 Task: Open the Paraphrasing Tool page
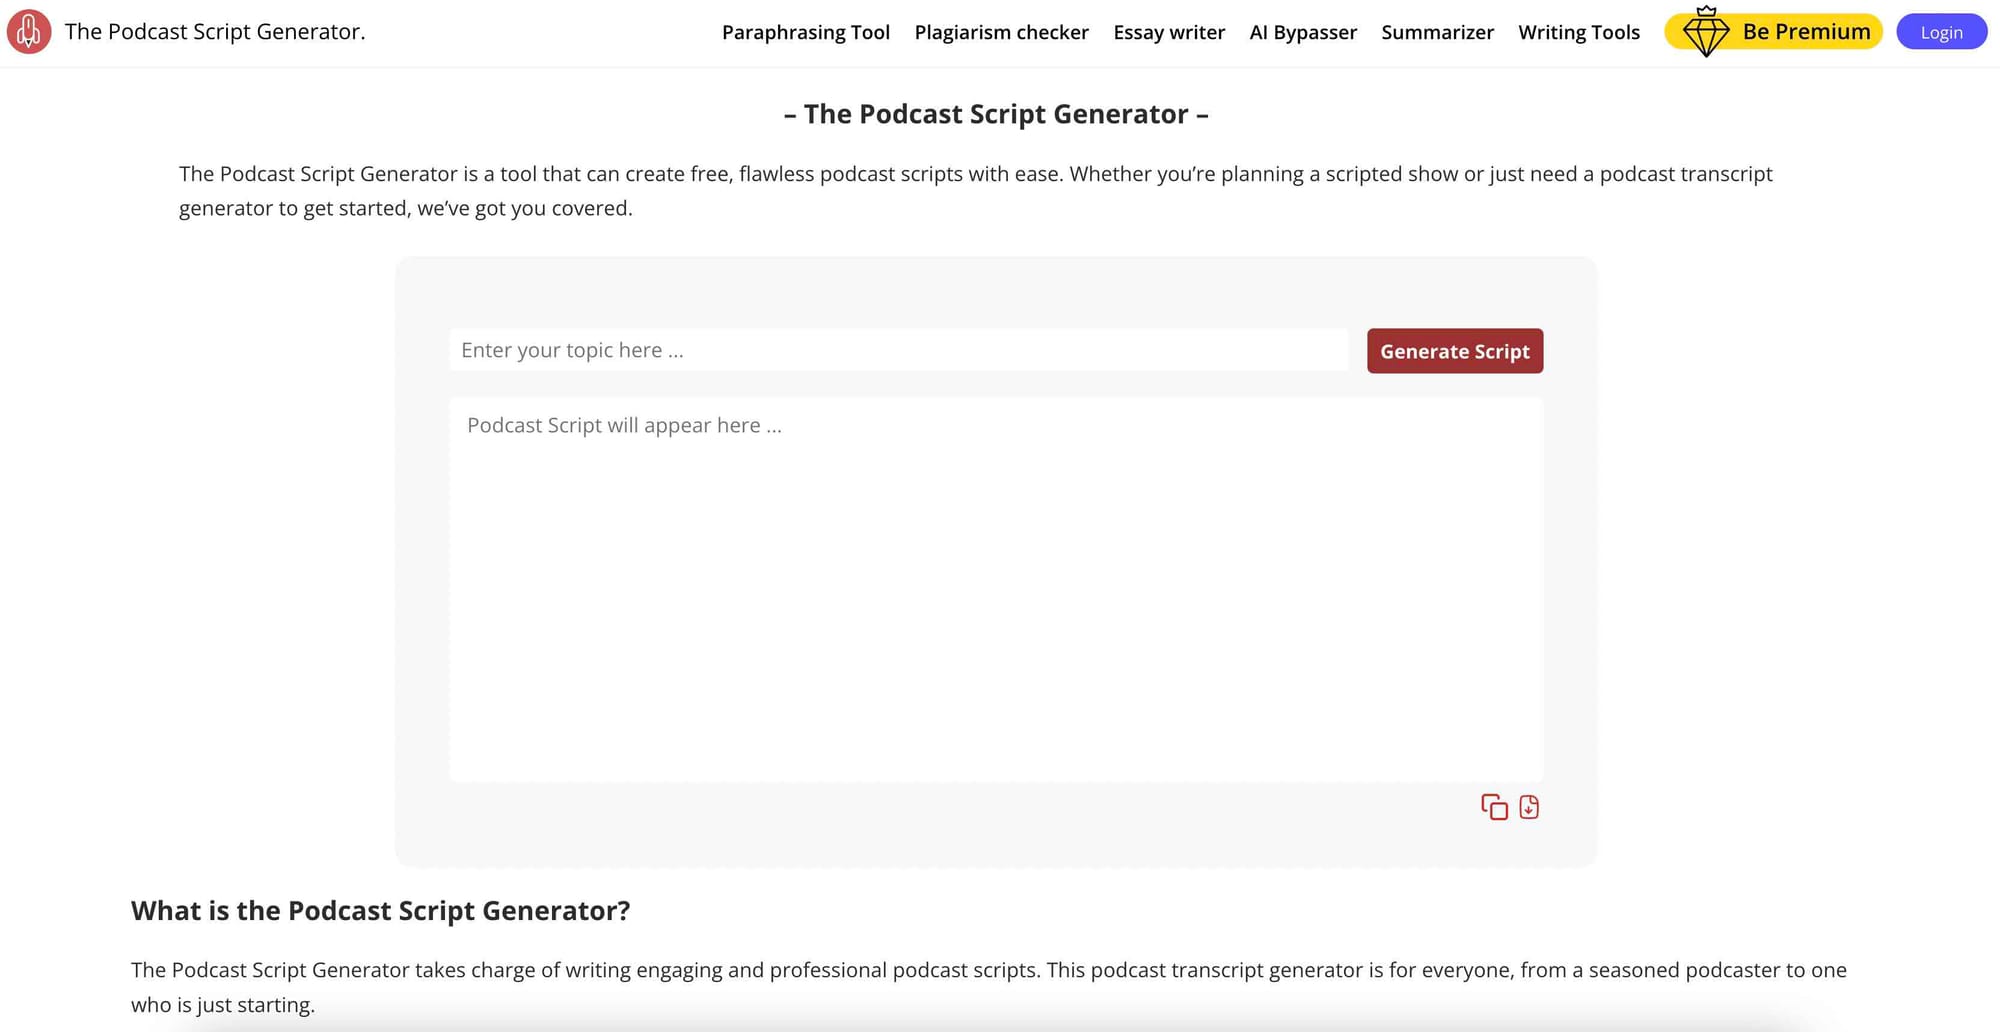[x=806, y=32]
